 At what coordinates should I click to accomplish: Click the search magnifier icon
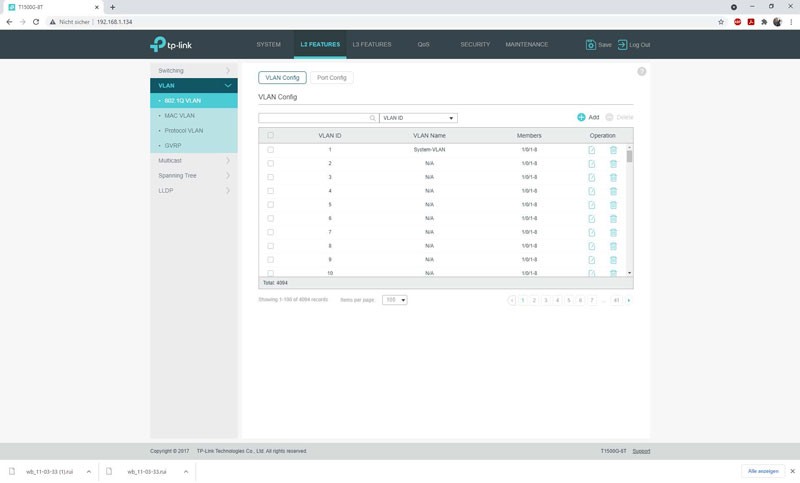coord(373,118)
